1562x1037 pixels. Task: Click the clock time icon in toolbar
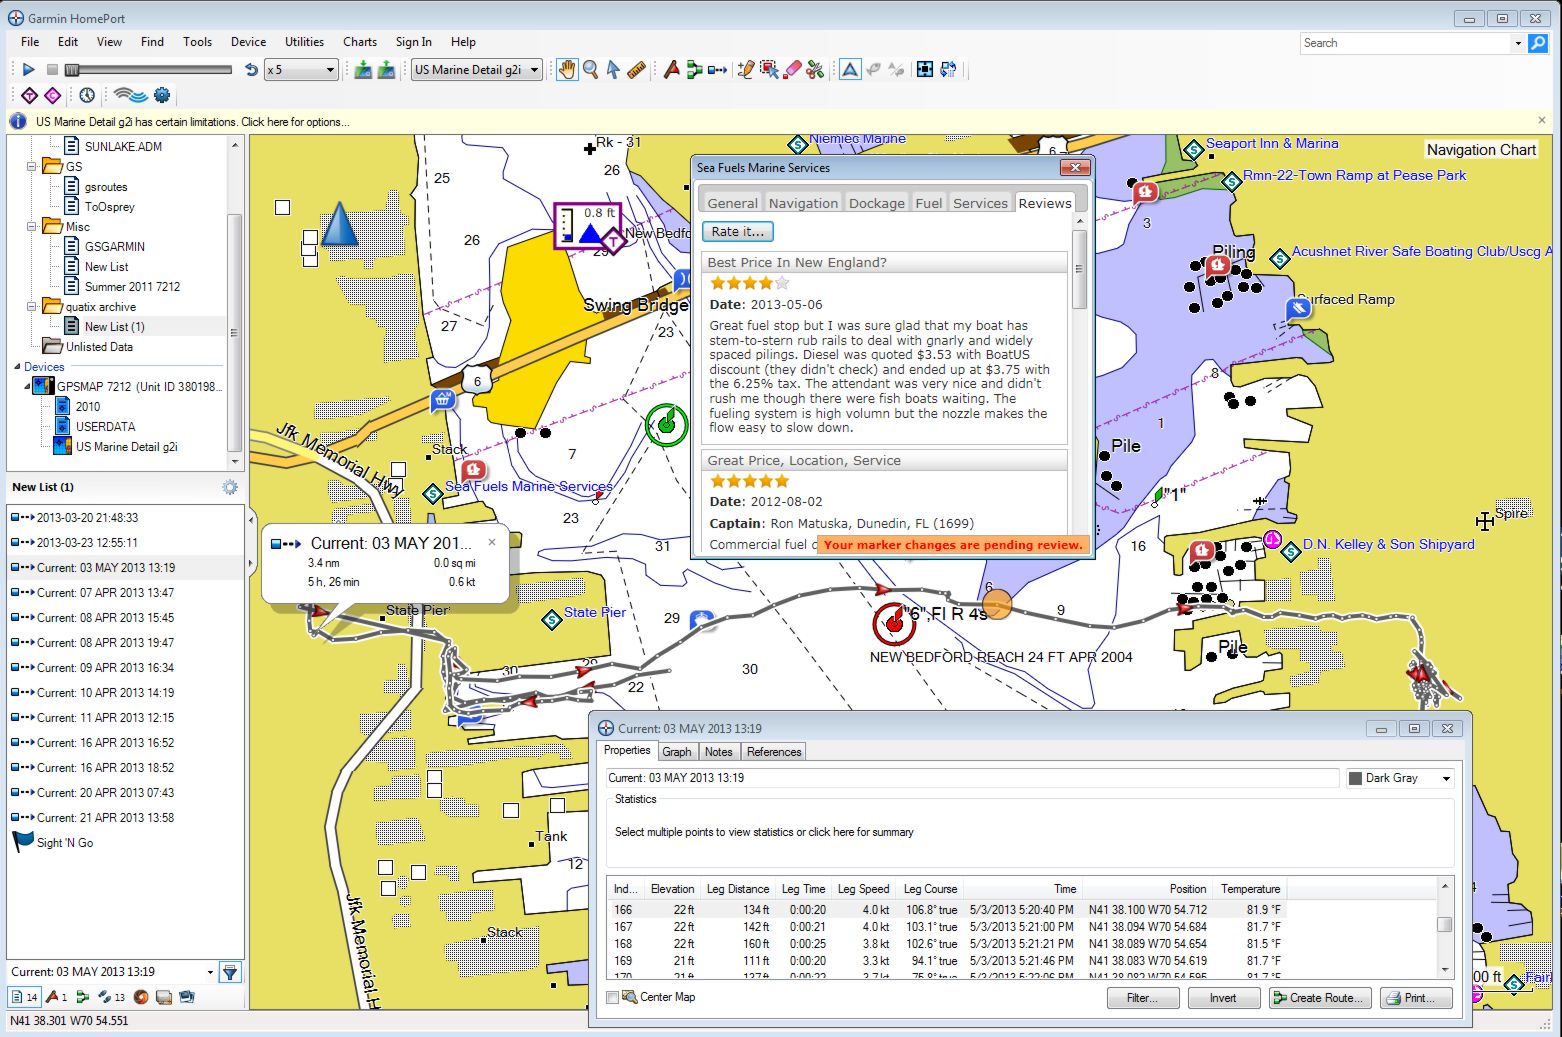(x=87, y=95)
